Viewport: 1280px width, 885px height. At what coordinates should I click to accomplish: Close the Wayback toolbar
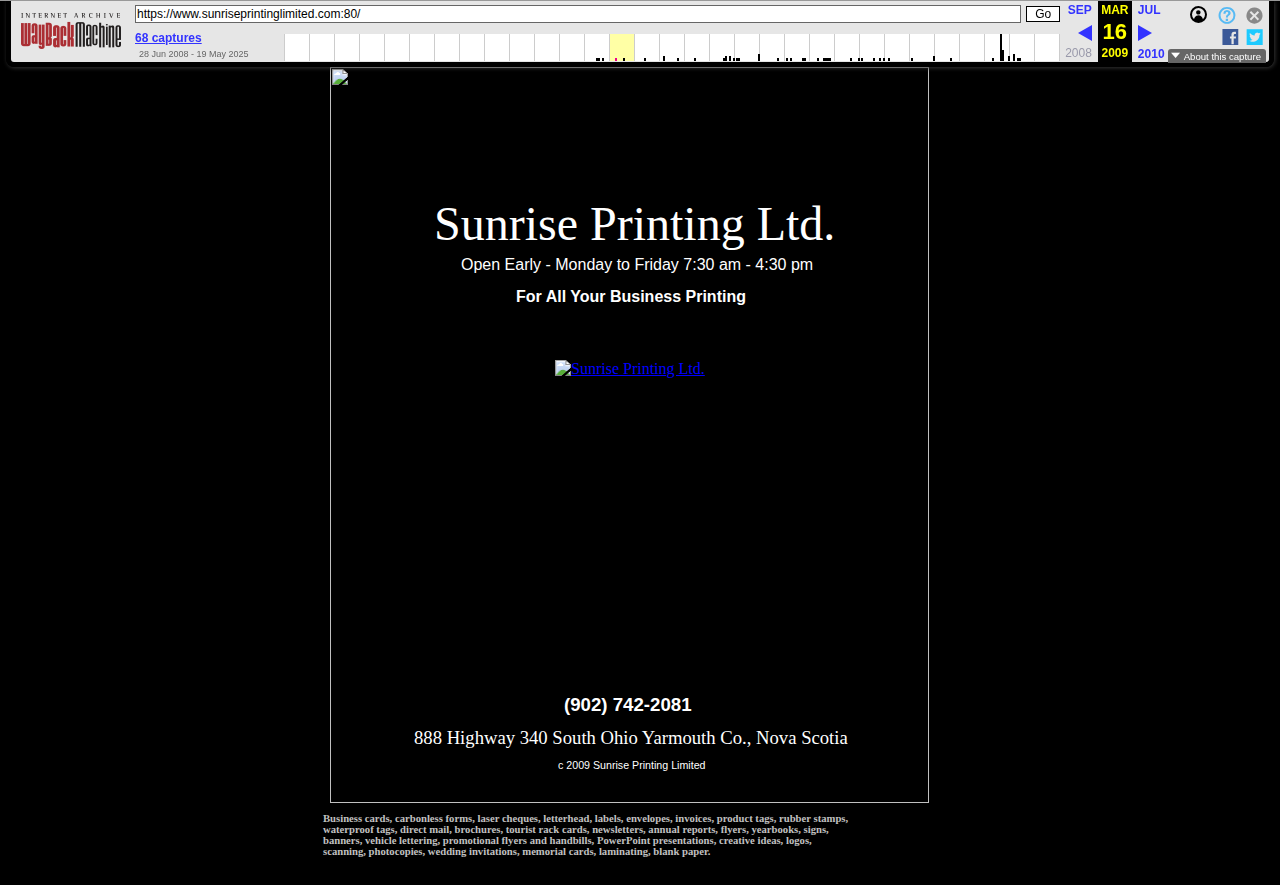click(1254, 15)
